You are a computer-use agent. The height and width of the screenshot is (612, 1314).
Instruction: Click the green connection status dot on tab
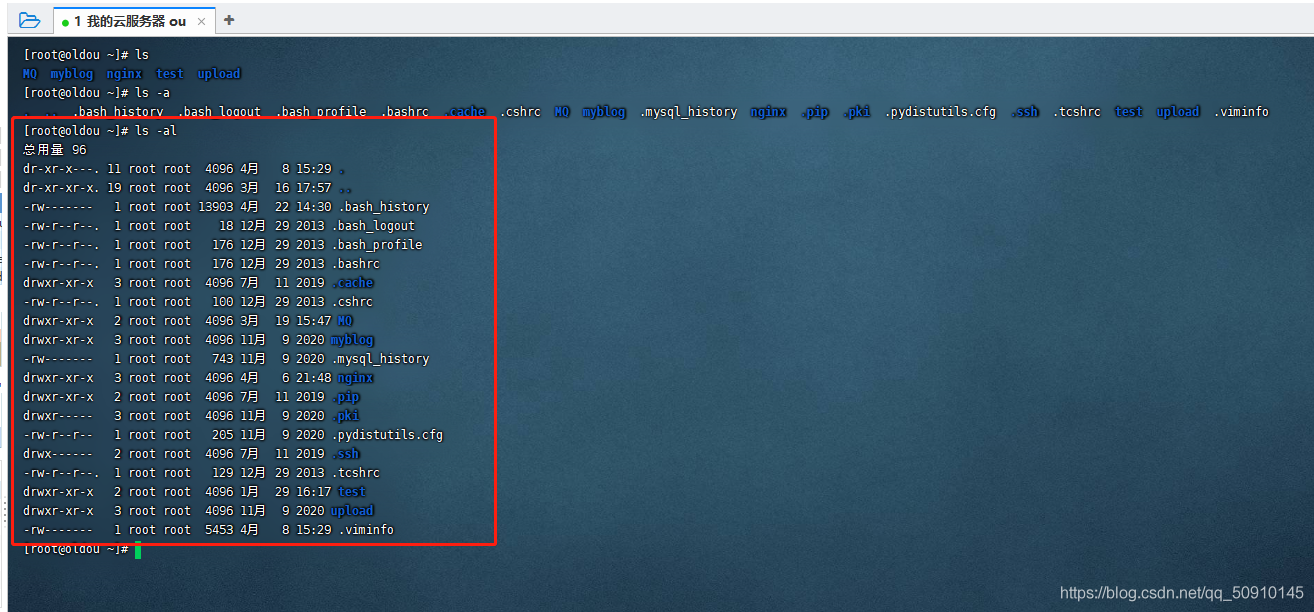(65, 22)
